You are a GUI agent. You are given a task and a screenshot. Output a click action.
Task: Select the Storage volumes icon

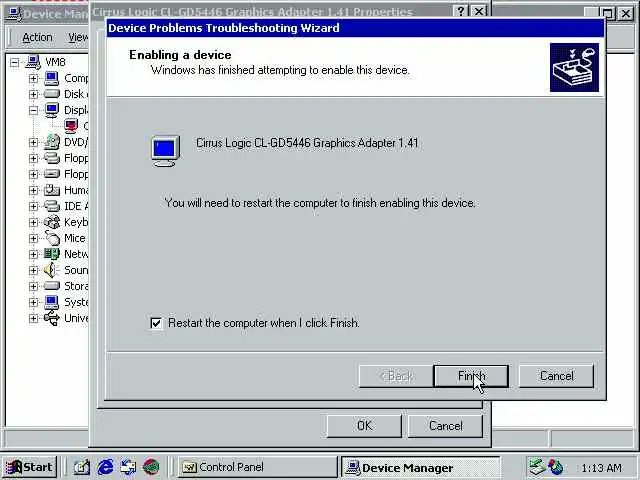click(x=52, y=286)
